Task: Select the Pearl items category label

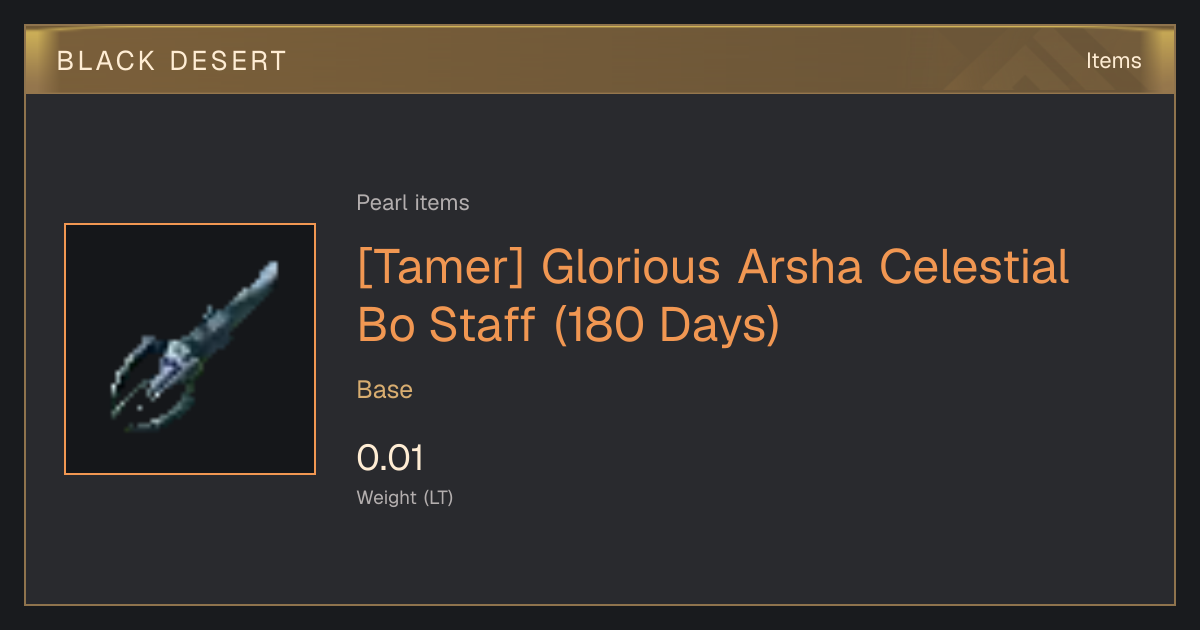Action: pyautogui.click(x=413, y=203)
